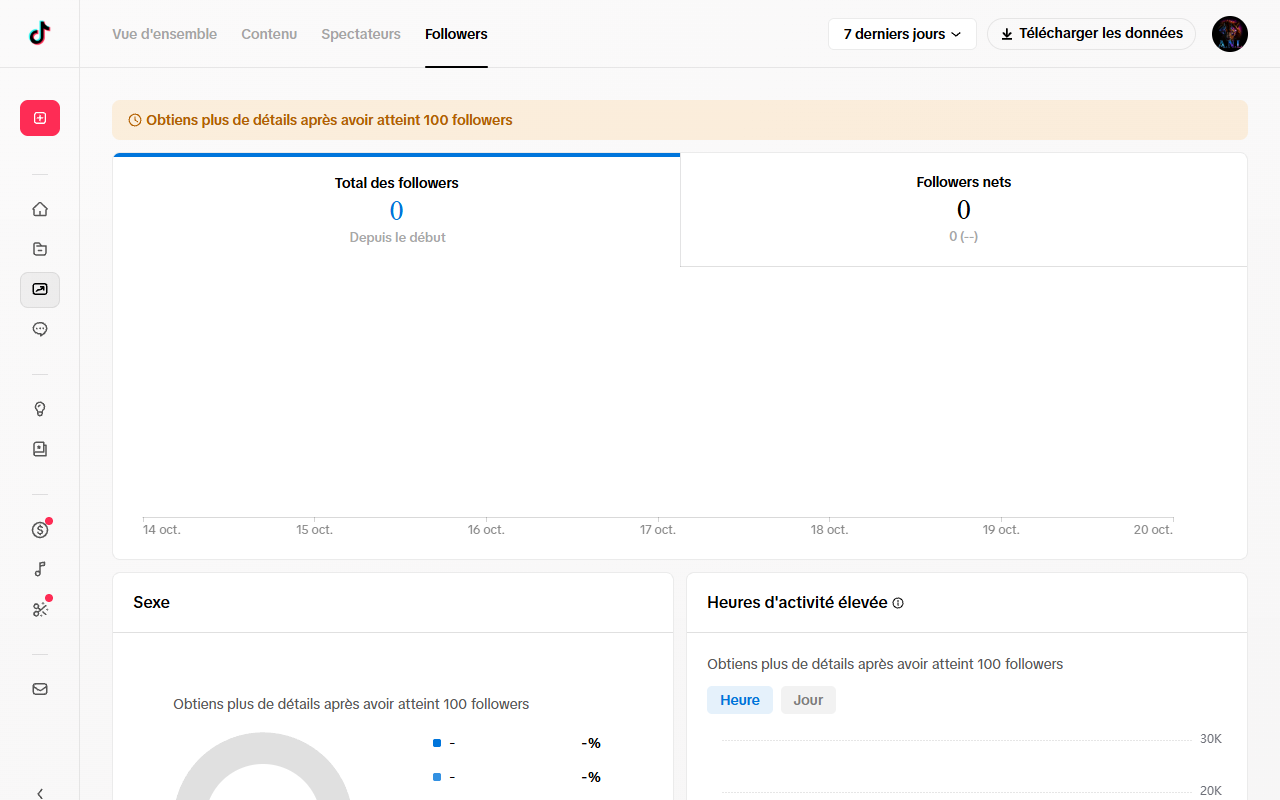Click the 30K axis value
Image resolution: width=1280 pixels, height=800 pixels.
(x=1211, y=739)
